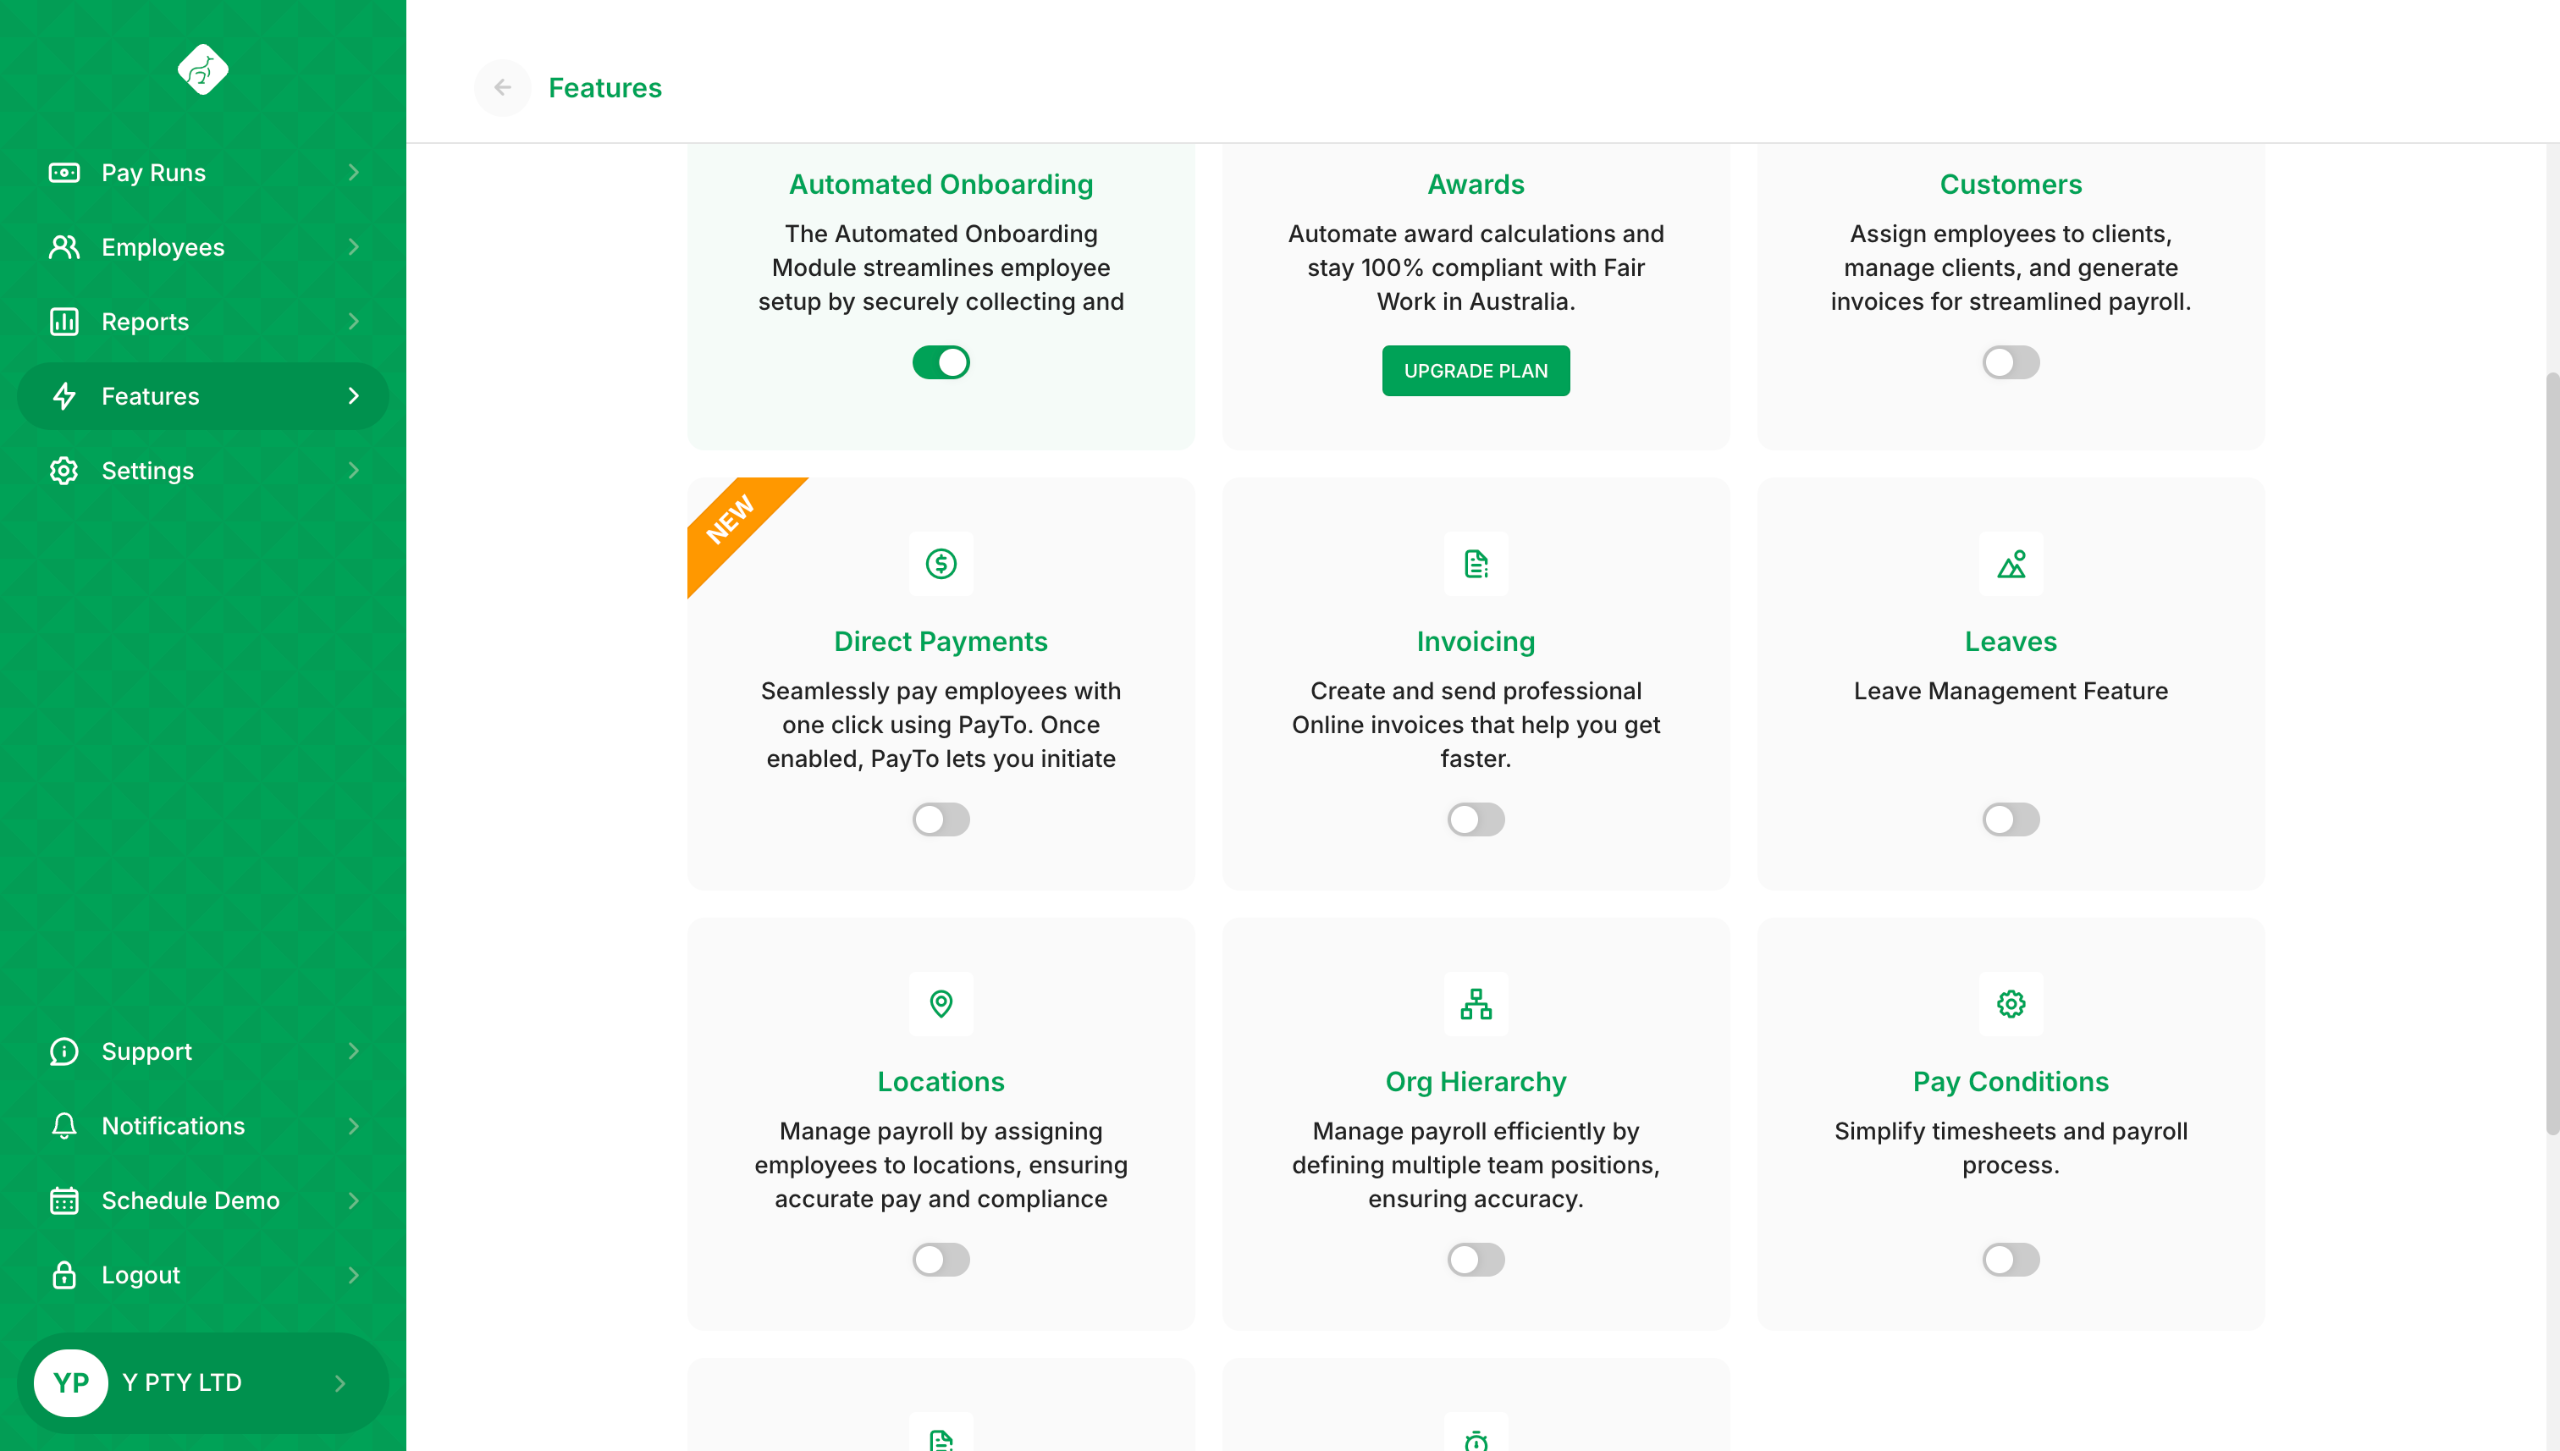Click the Upgrade Plan button

[1475, 371]
